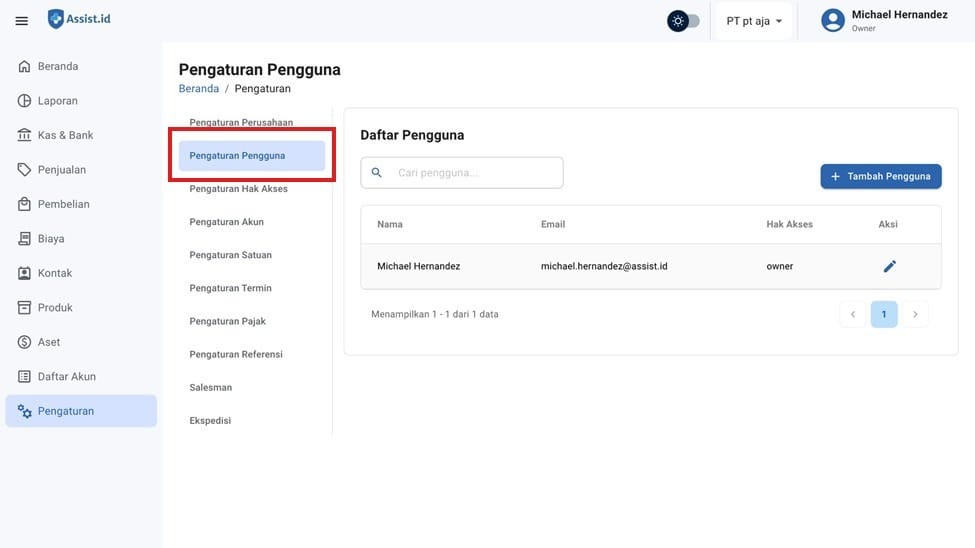Open Pengaturan Hak Akses settings tab
975x548 pixels.
coord(239,189)
